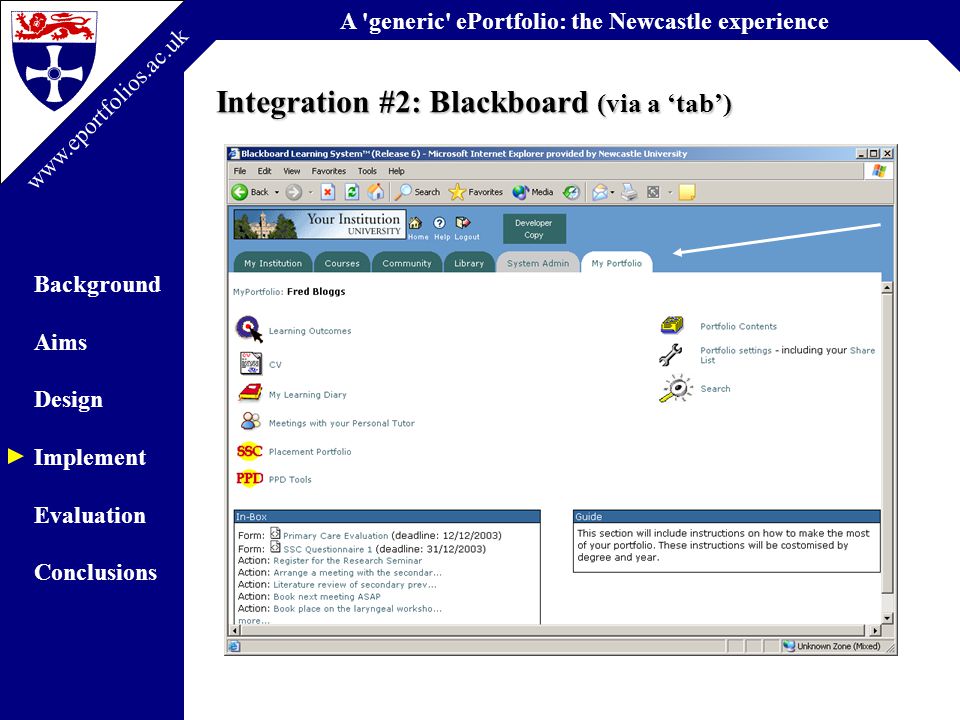Click the Print icon in the toolbar

point(629,192)
